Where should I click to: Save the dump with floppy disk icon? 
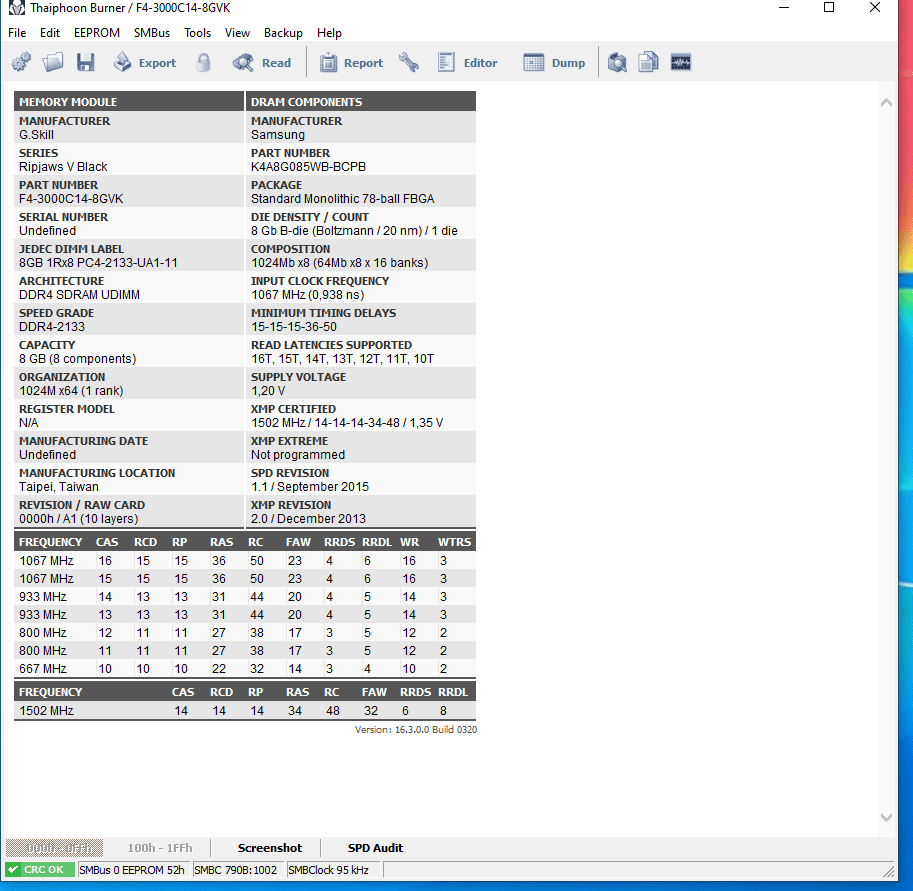(x=86, y=62)
